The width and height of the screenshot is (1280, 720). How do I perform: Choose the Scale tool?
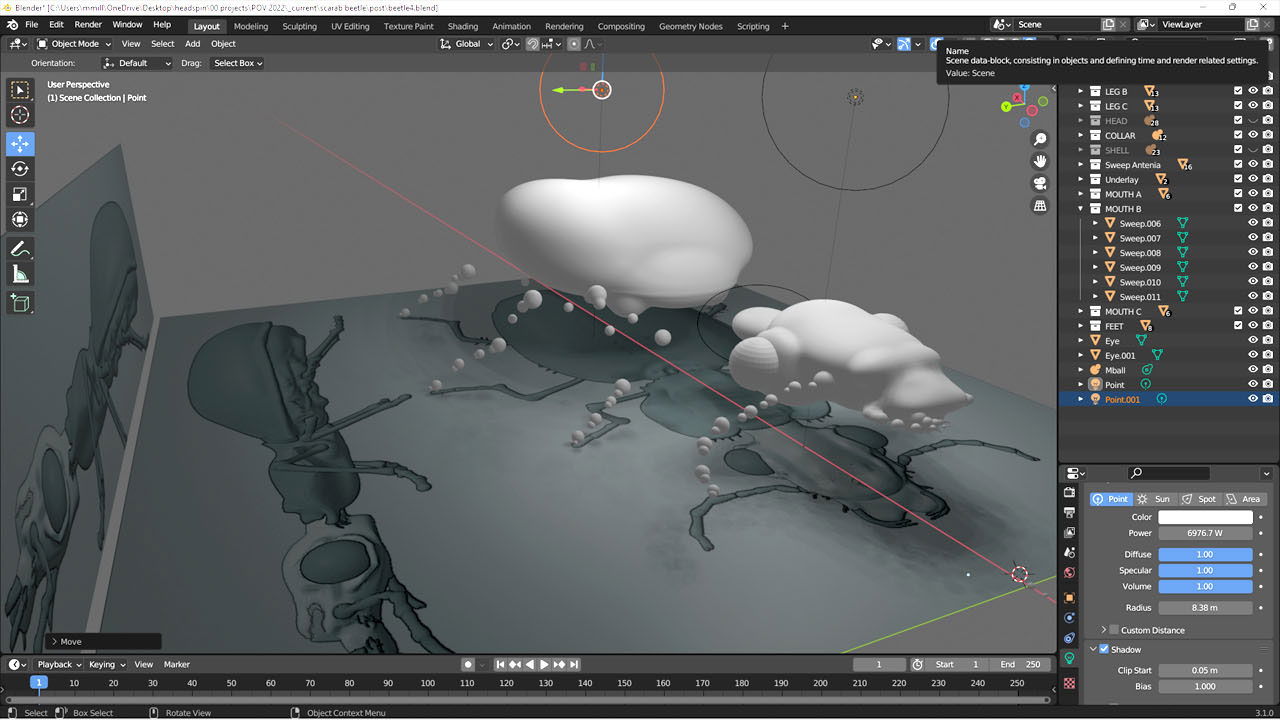click(20, 194)
